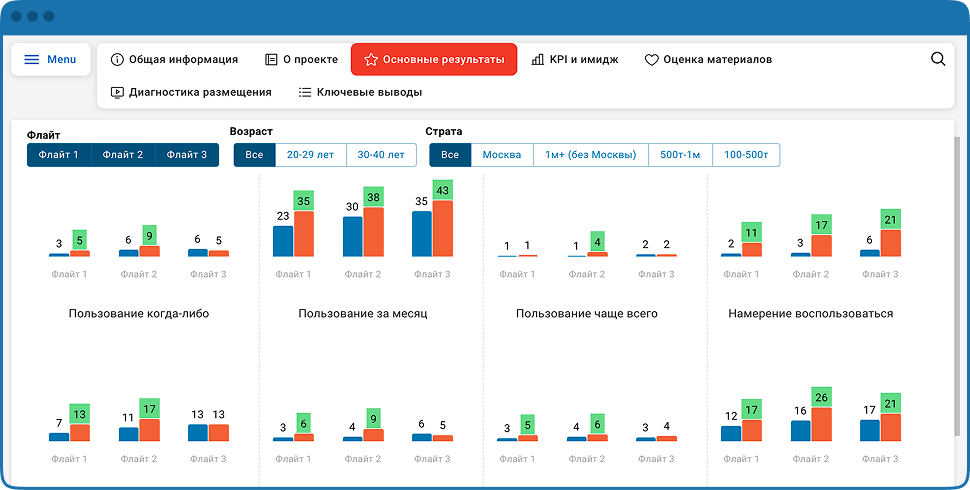Screen dimensions: 970x490
Task: Click the heart icon beside Оценка материалов
Action: click(651, 60)
